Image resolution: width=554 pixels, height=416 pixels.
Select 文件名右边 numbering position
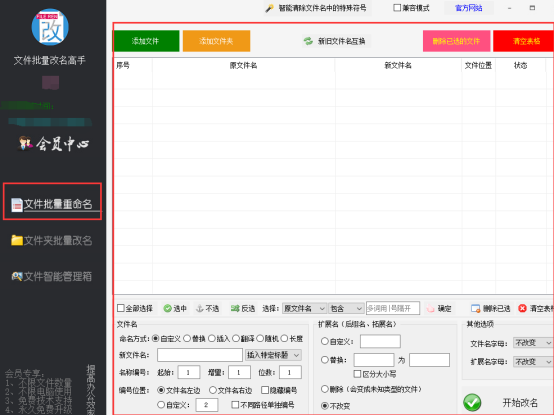[213, 390]
